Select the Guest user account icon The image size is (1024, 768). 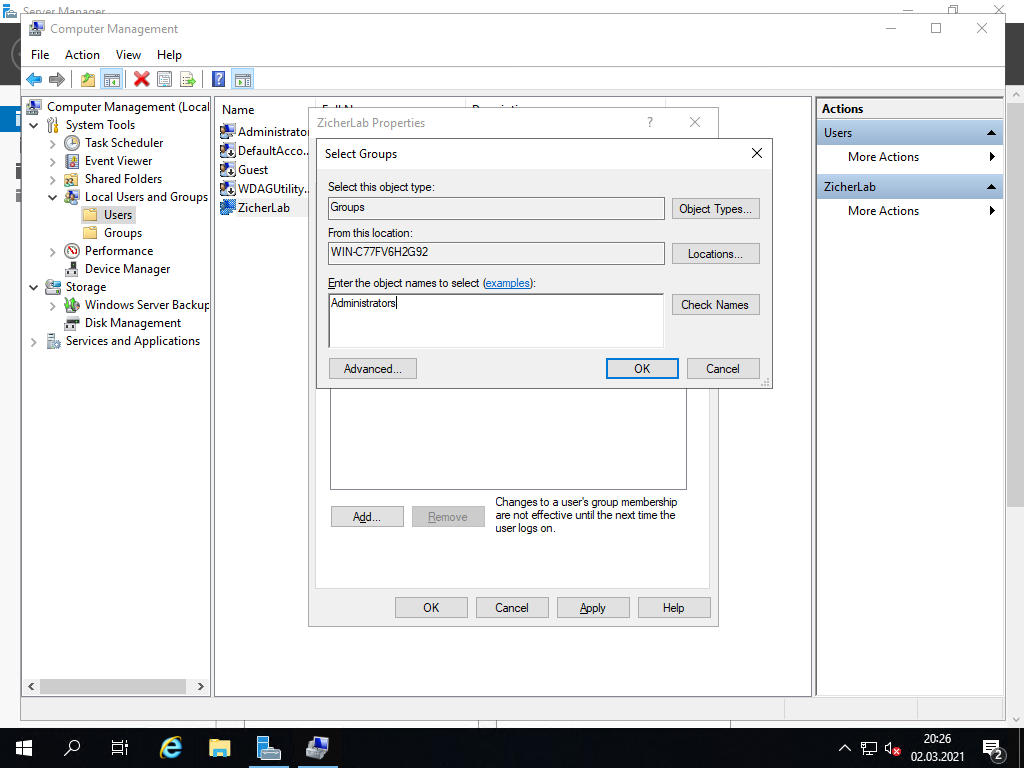228,170
